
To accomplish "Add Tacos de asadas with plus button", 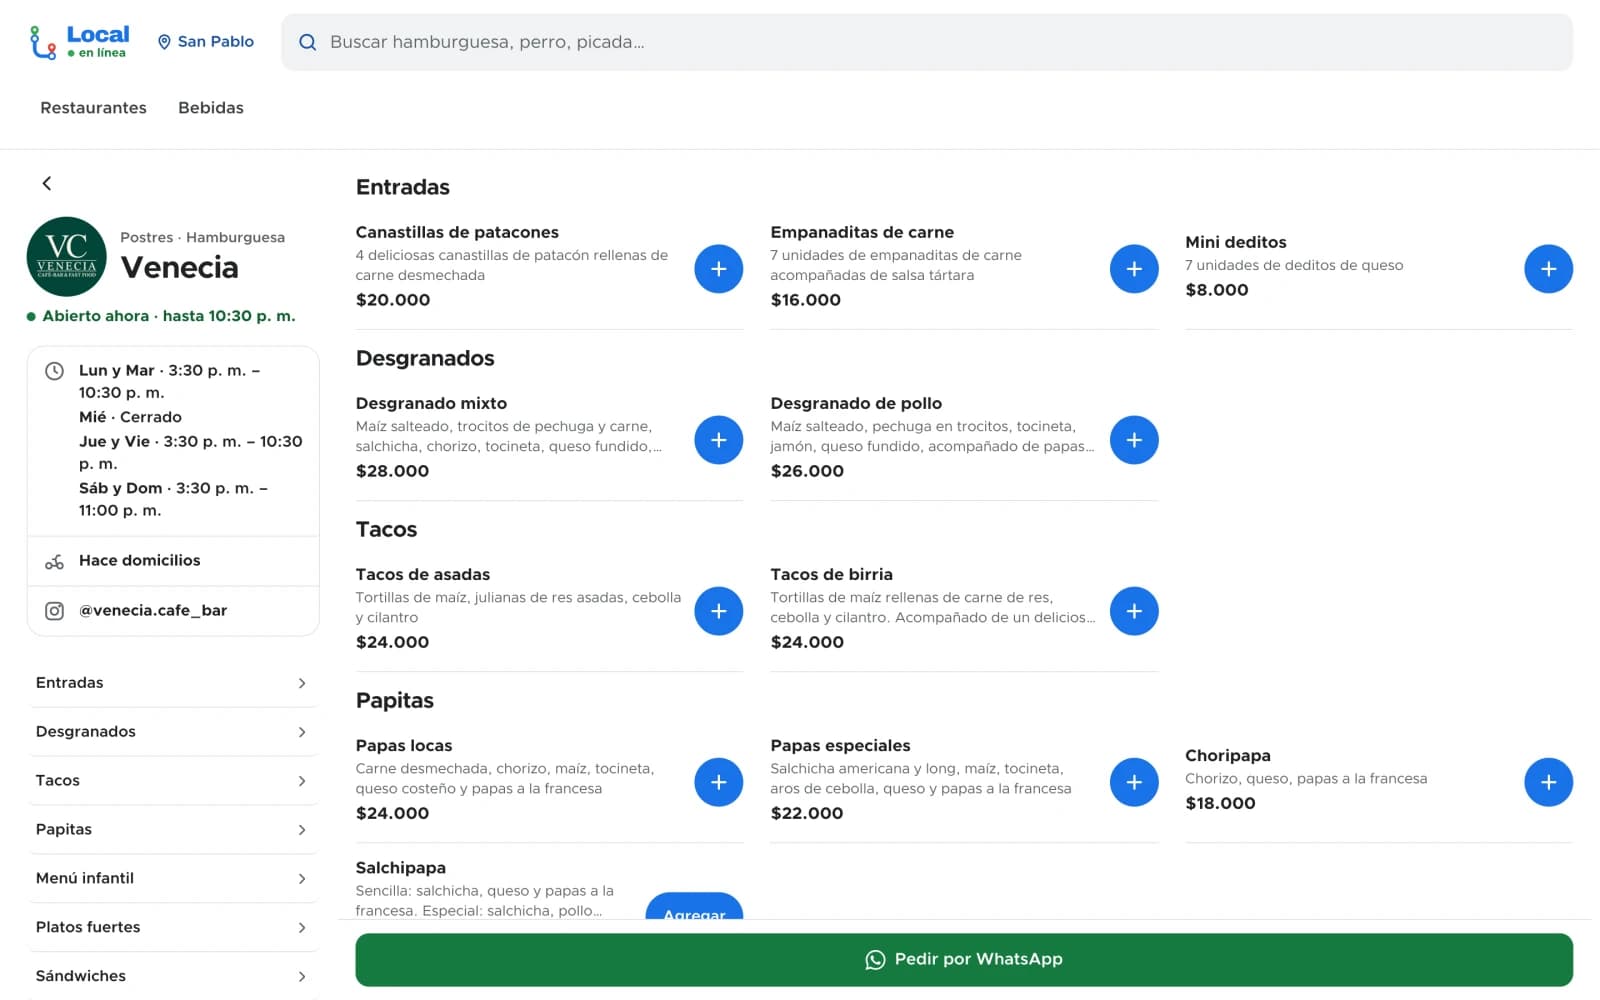I will 718,611.
